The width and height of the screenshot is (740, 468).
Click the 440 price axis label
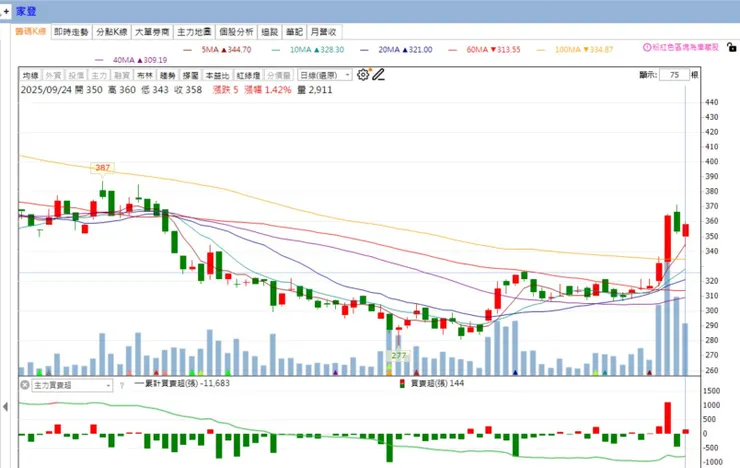(x=711, y=102)
